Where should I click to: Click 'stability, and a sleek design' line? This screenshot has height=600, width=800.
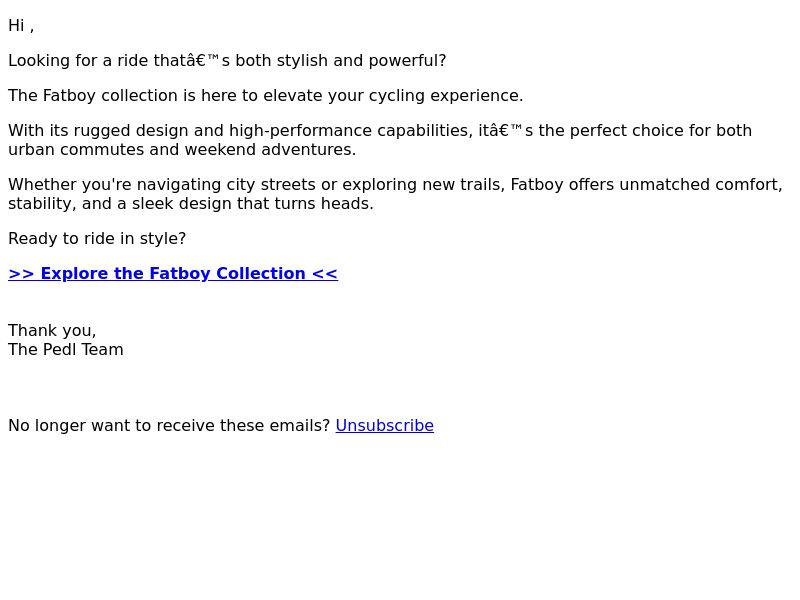(x=191, y=204)
